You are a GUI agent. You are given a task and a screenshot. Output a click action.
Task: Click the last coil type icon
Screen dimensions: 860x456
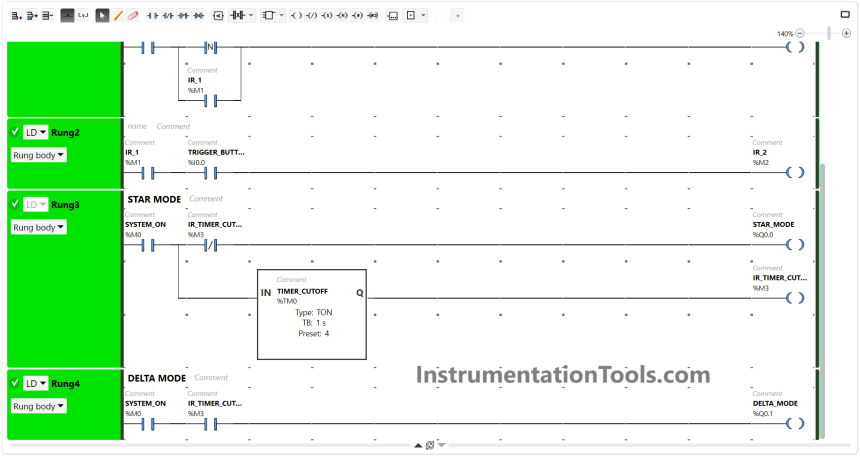pyautogui.click(x=373, y=15)
